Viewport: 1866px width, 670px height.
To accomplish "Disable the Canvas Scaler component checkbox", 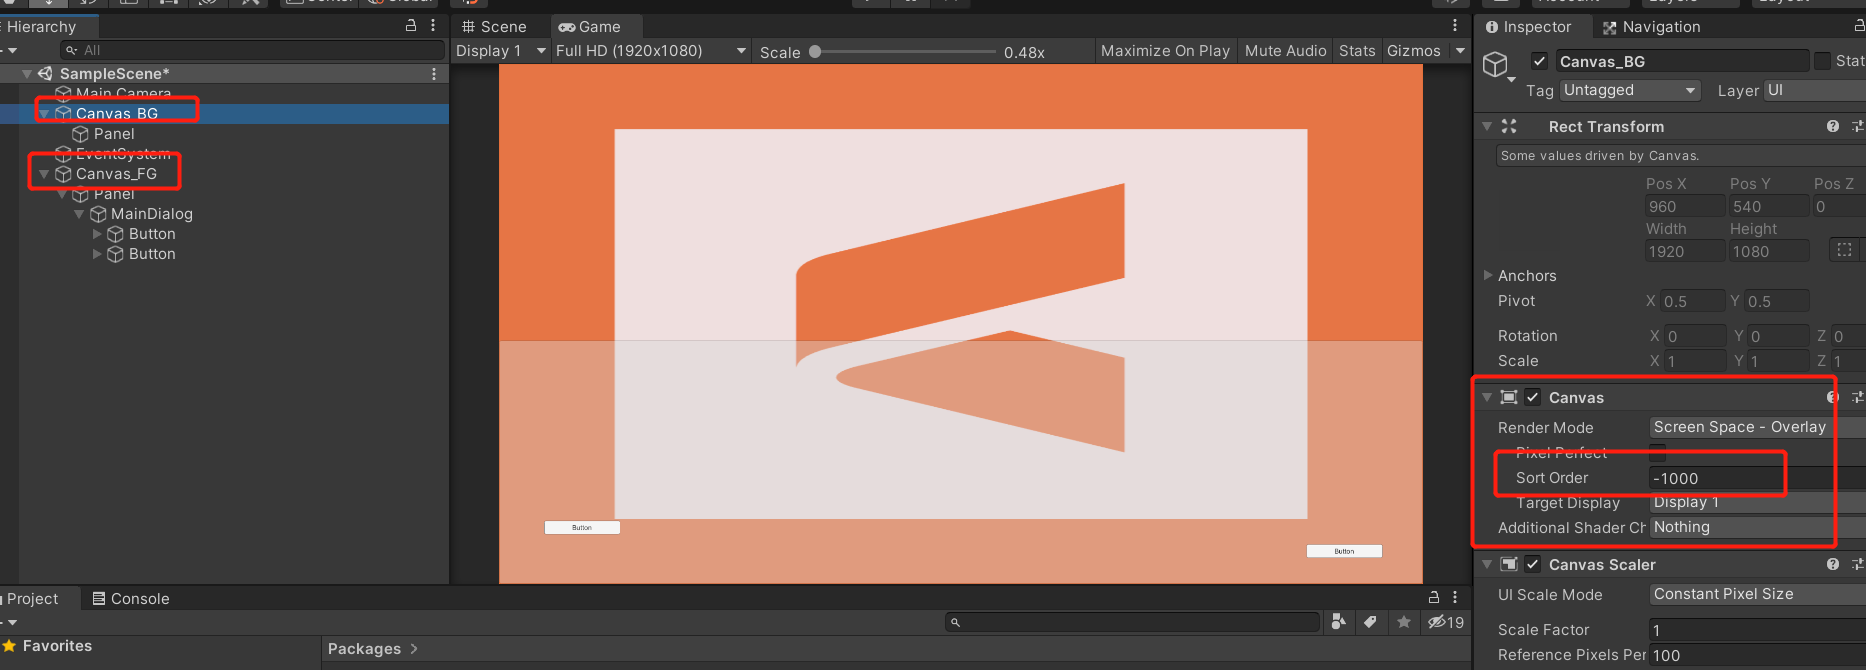I will coord(1533,564).
